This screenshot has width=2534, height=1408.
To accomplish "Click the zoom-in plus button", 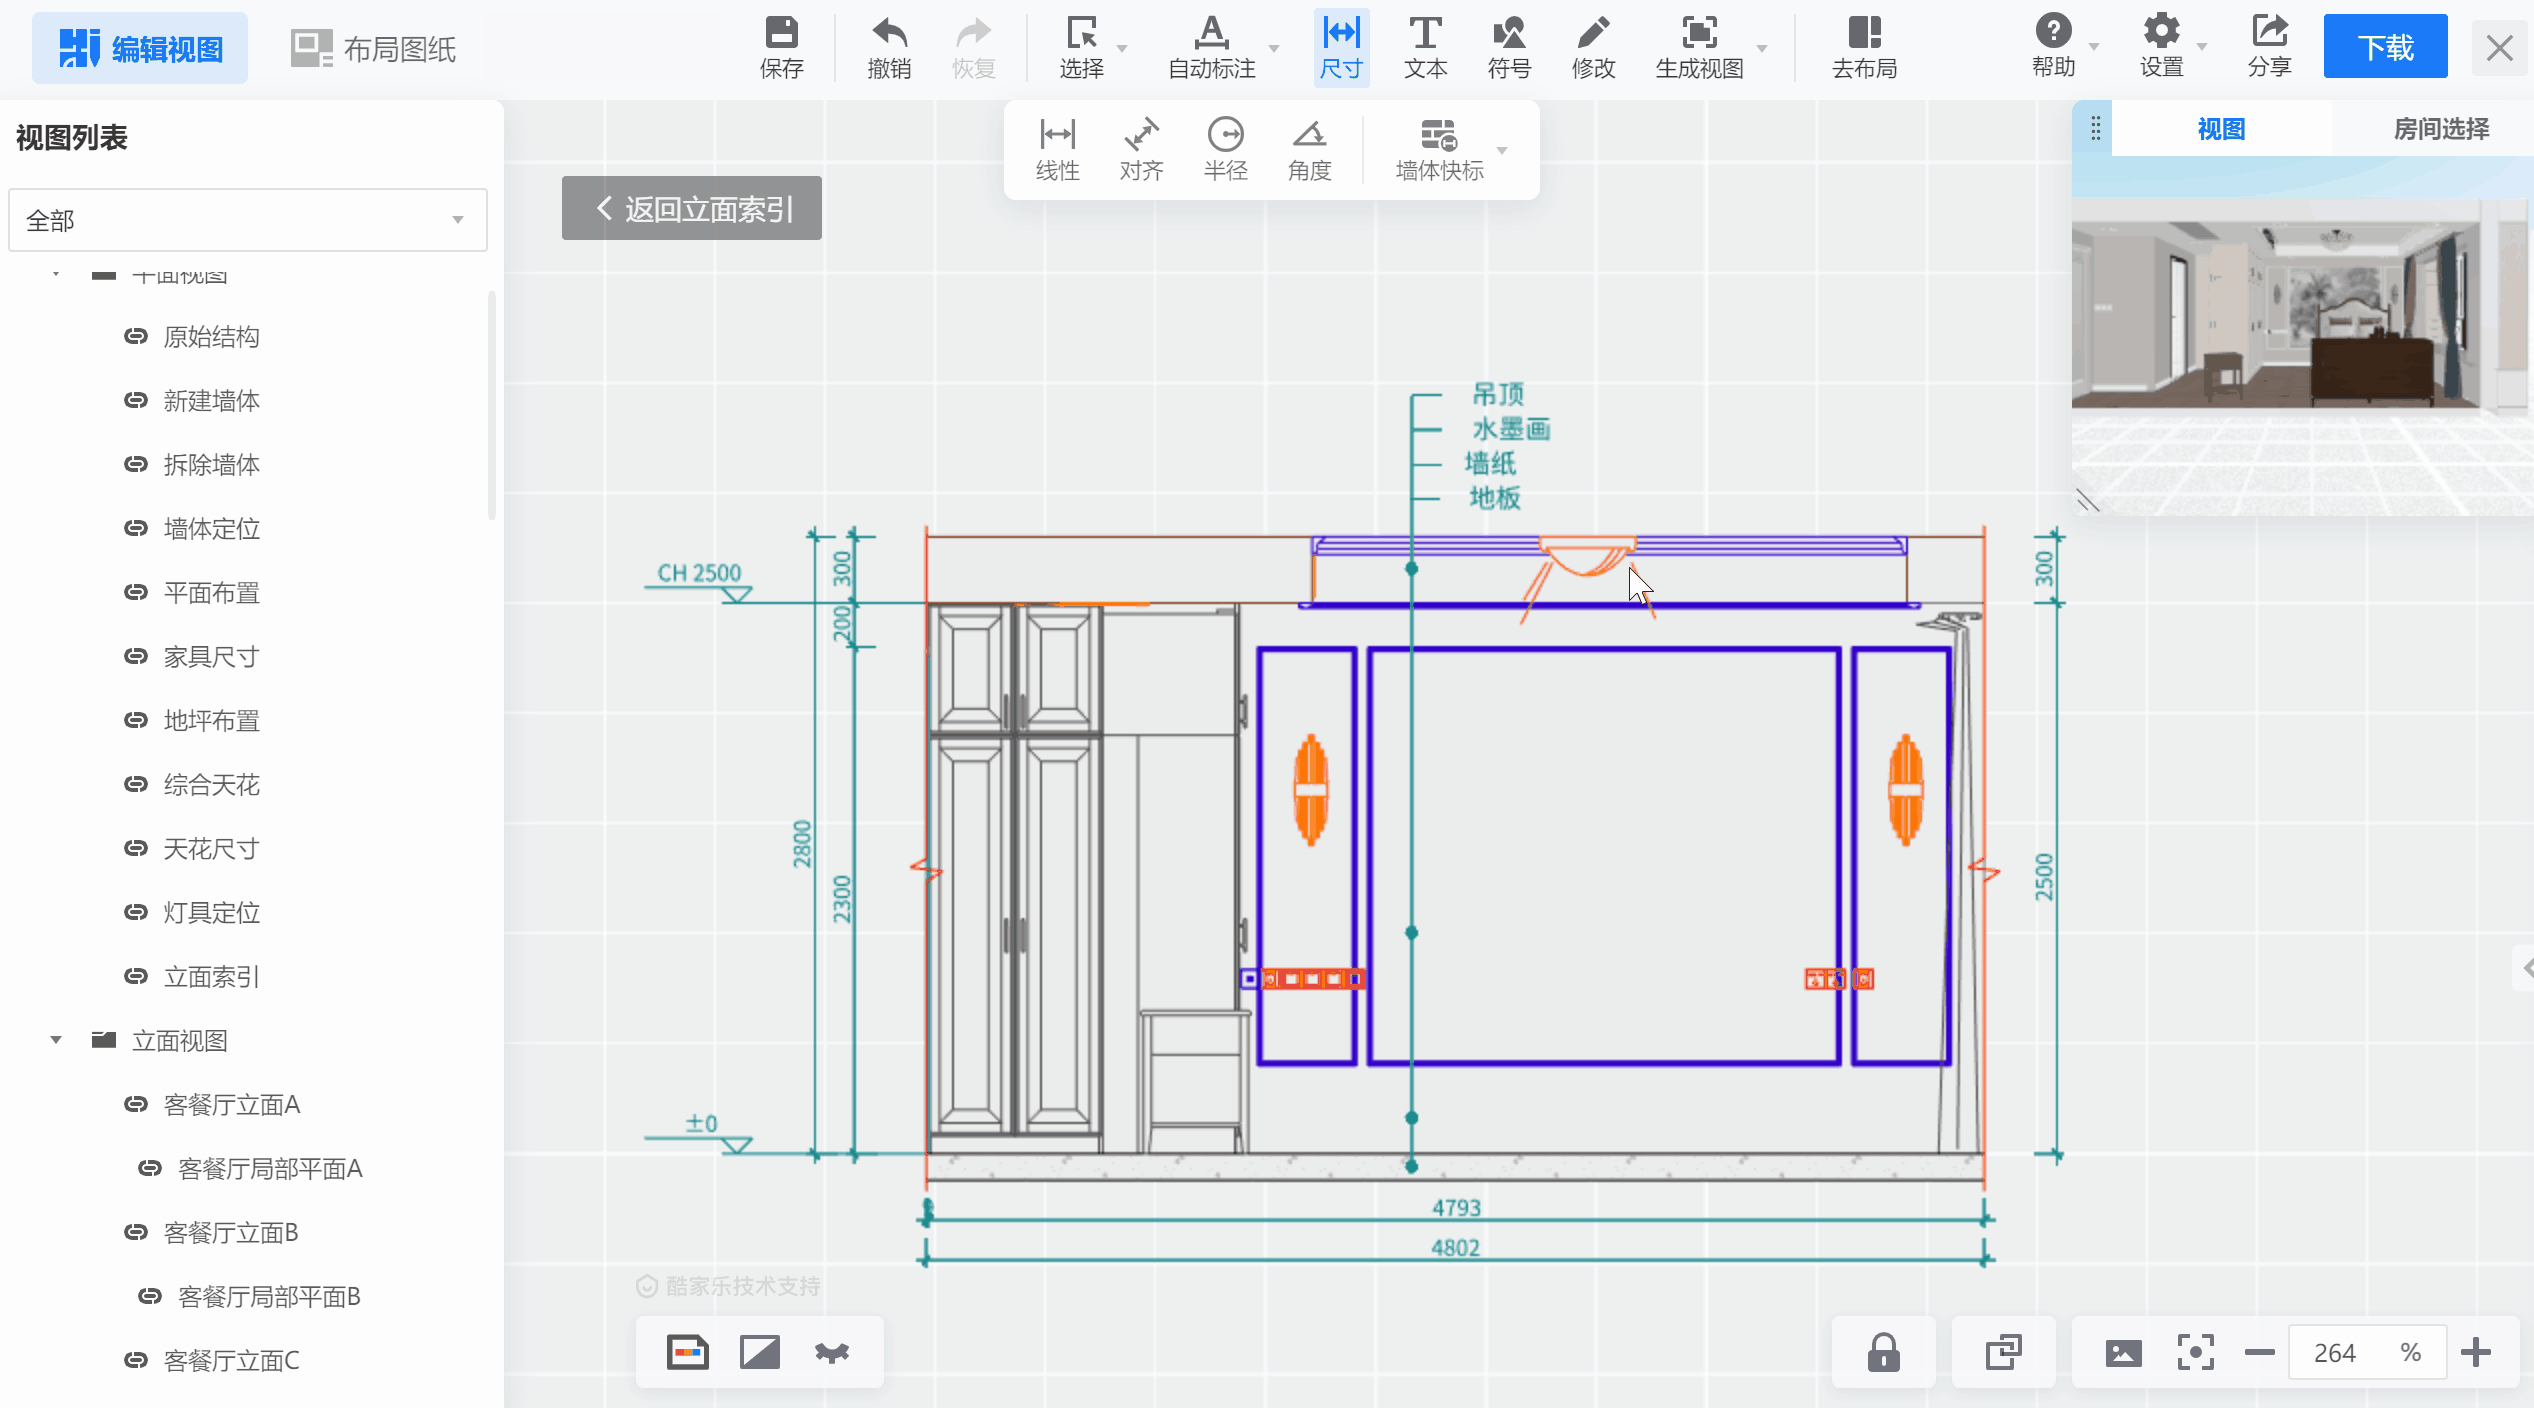I will pyautogui.click(x=2476, y=1352).
